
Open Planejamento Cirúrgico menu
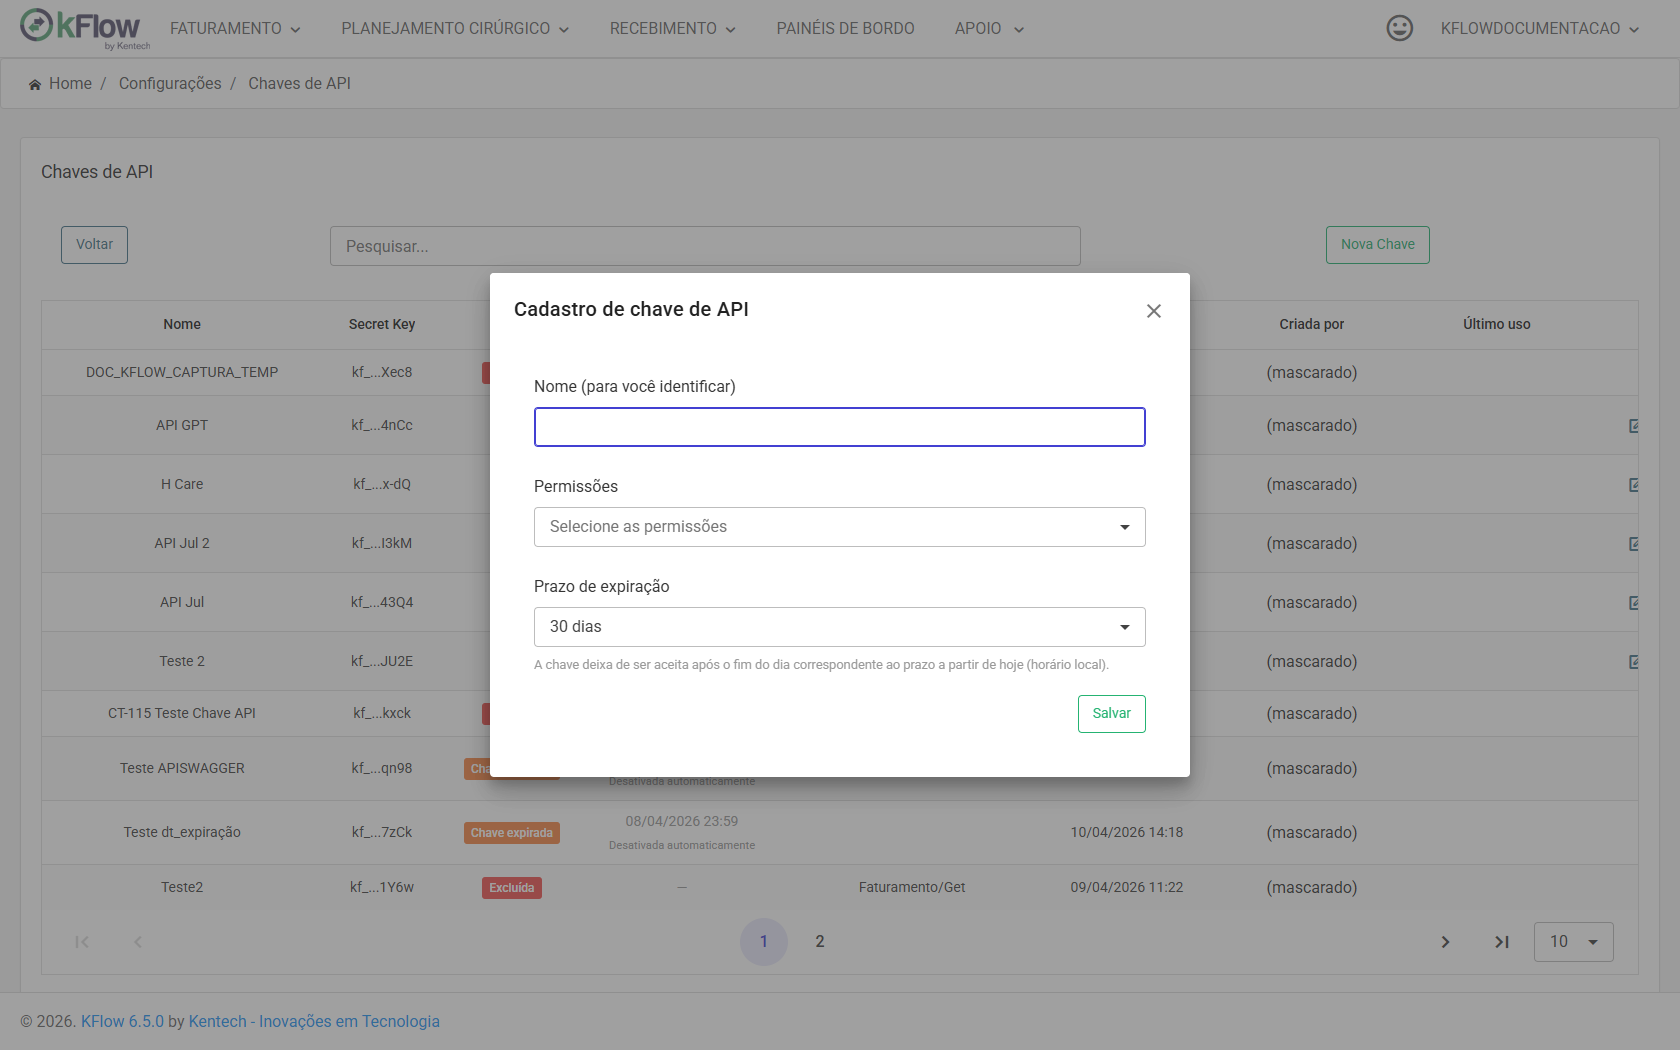tap(455, 29)
